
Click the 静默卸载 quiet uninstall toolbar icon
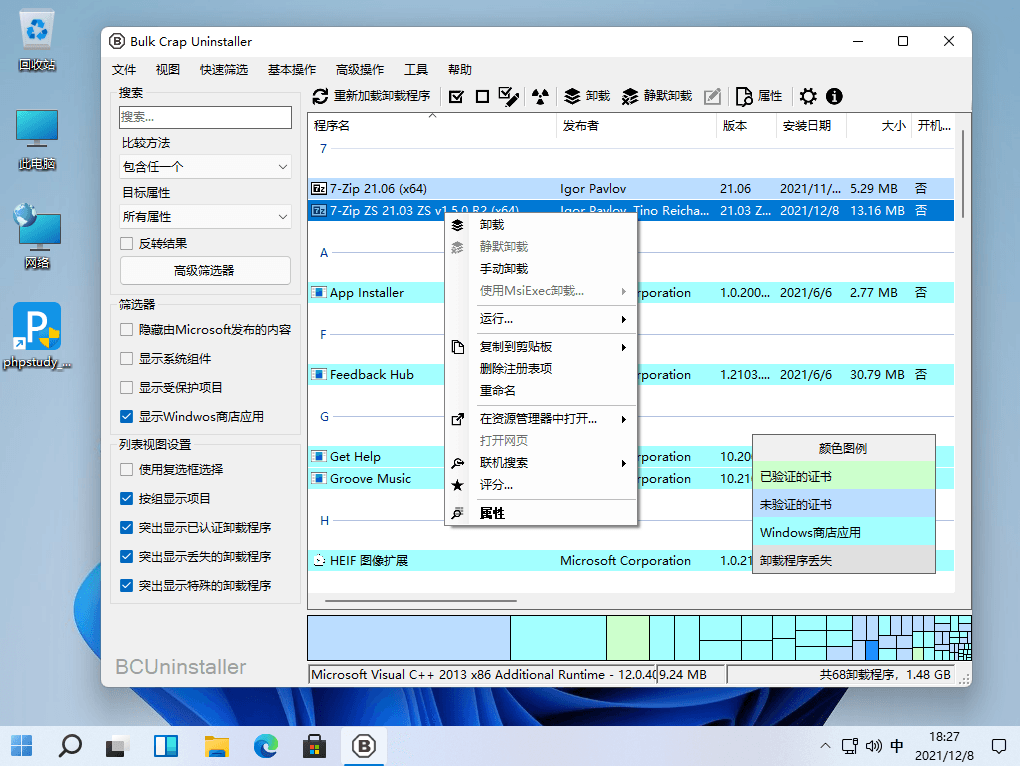[x=630, y=96]
